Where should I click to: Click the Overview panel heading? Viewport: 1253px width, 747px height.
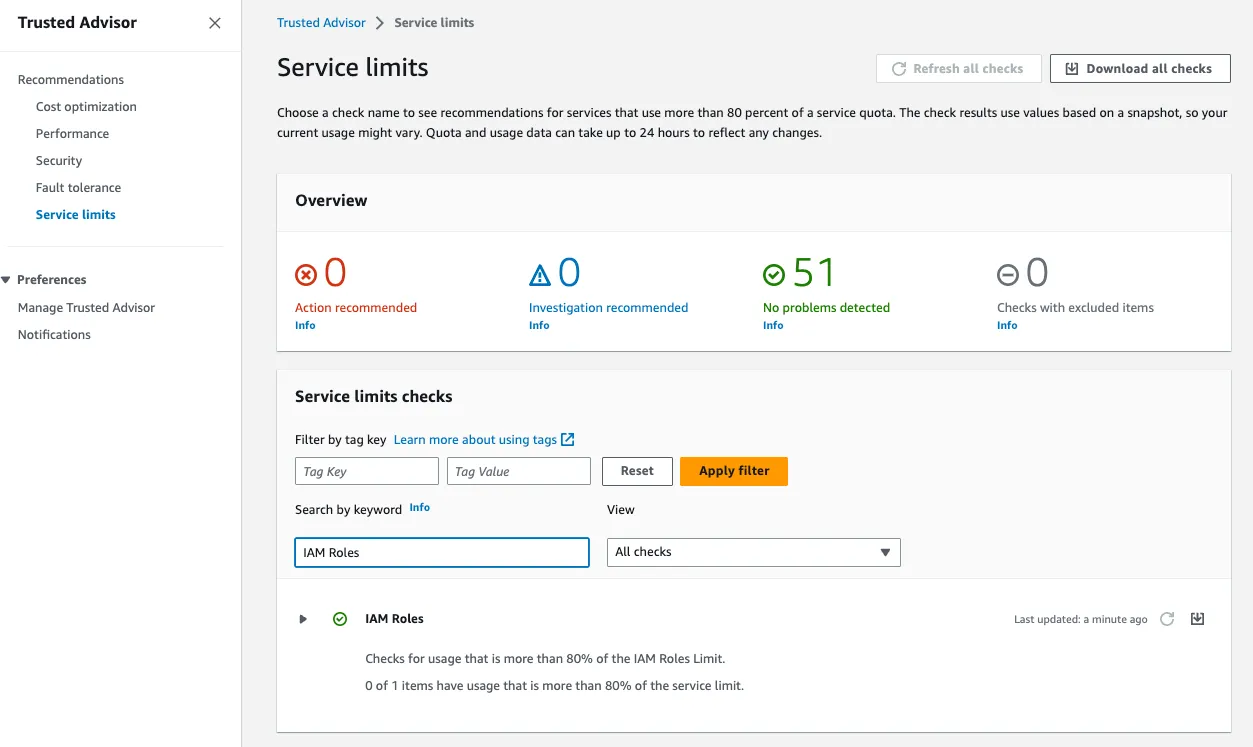click(x=331, y=201)
